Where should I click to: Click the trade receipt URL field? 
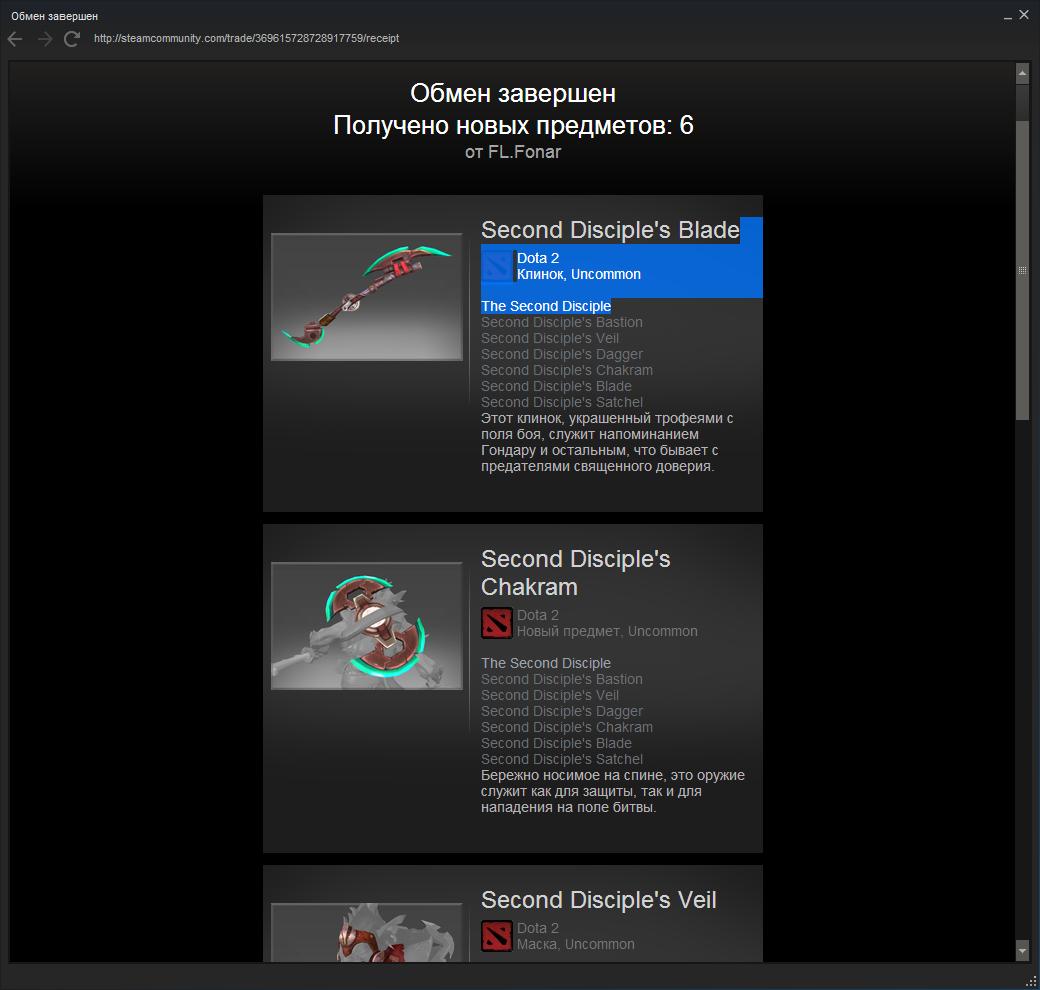246,38
